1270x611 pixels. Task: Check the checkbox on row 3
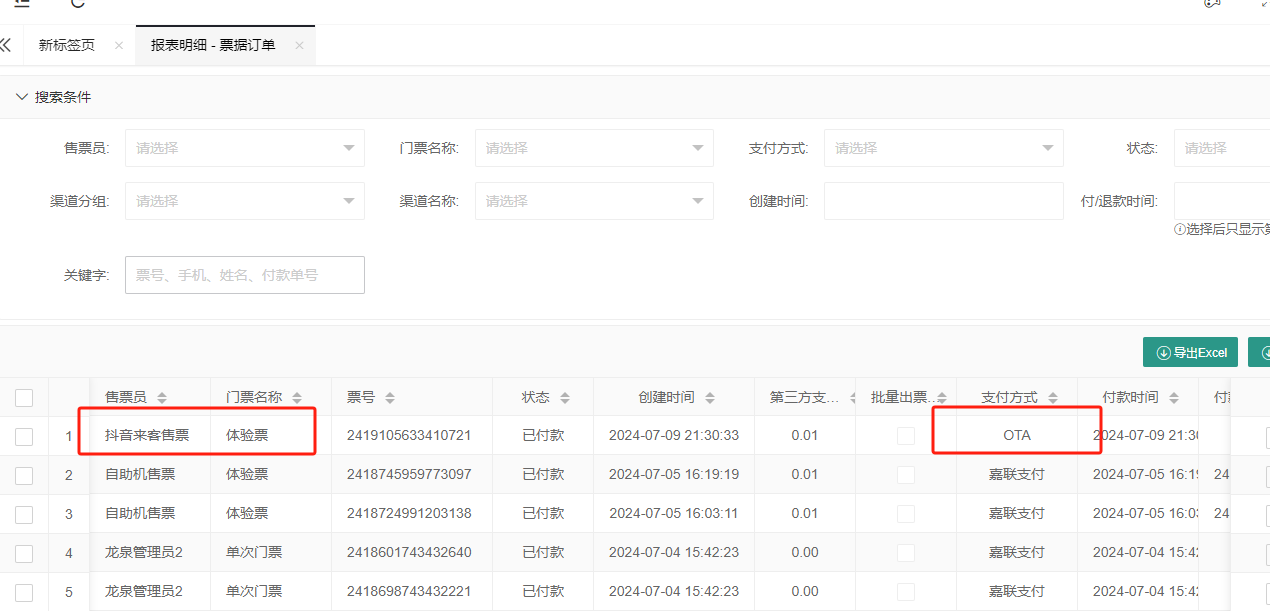pyautogui.click(x=24, y=513)
